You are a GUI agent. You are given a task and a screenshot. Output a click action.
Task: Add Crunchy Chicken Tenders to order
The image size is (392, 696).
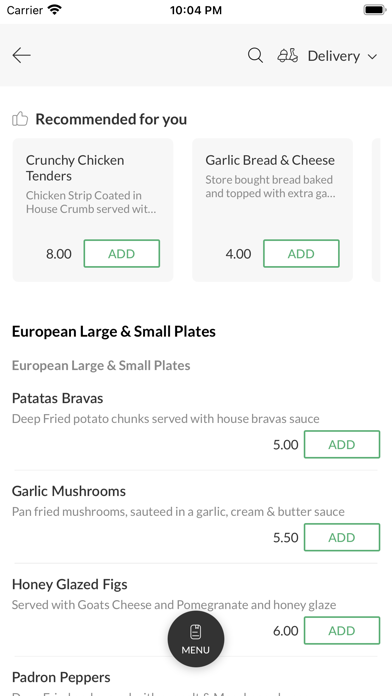click(122, 253)
